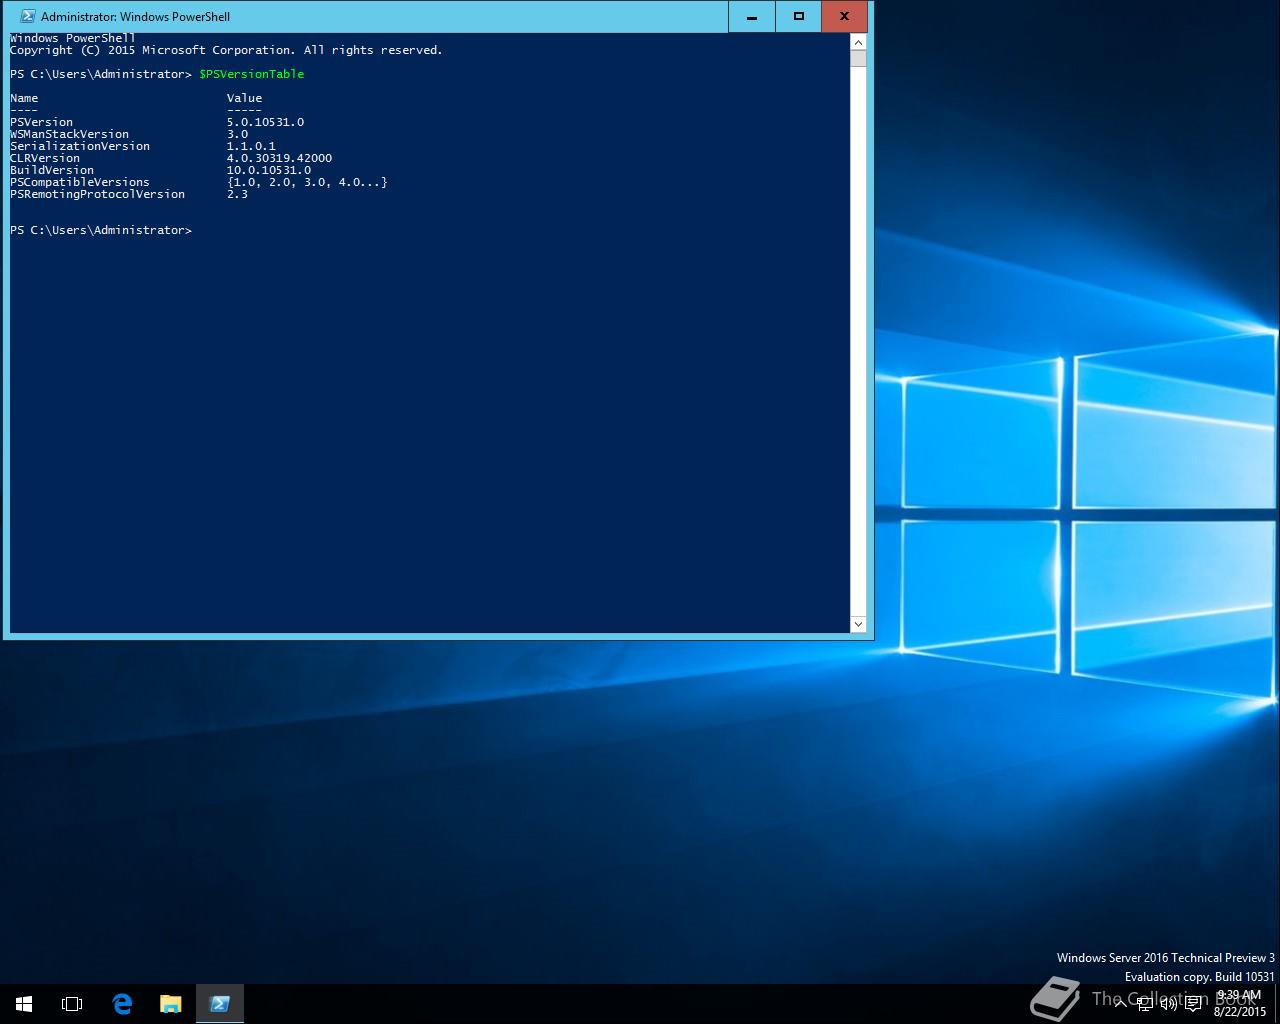The height and width of the screenshot is (1024, 1280).
Task: Click the scroll down arrow in PowerShell
Action: click(858, 624)
